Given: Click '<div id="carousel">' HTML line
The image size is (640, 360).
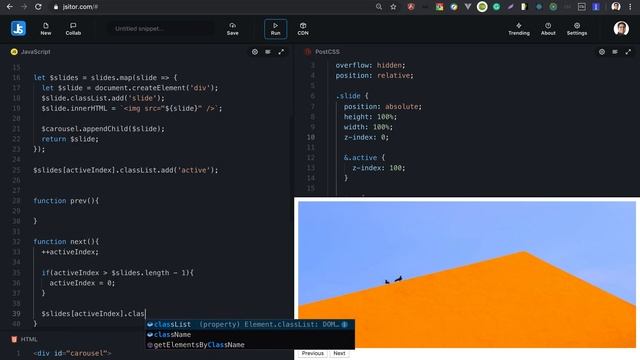Looking at the screenshot, I should (72, 353).
